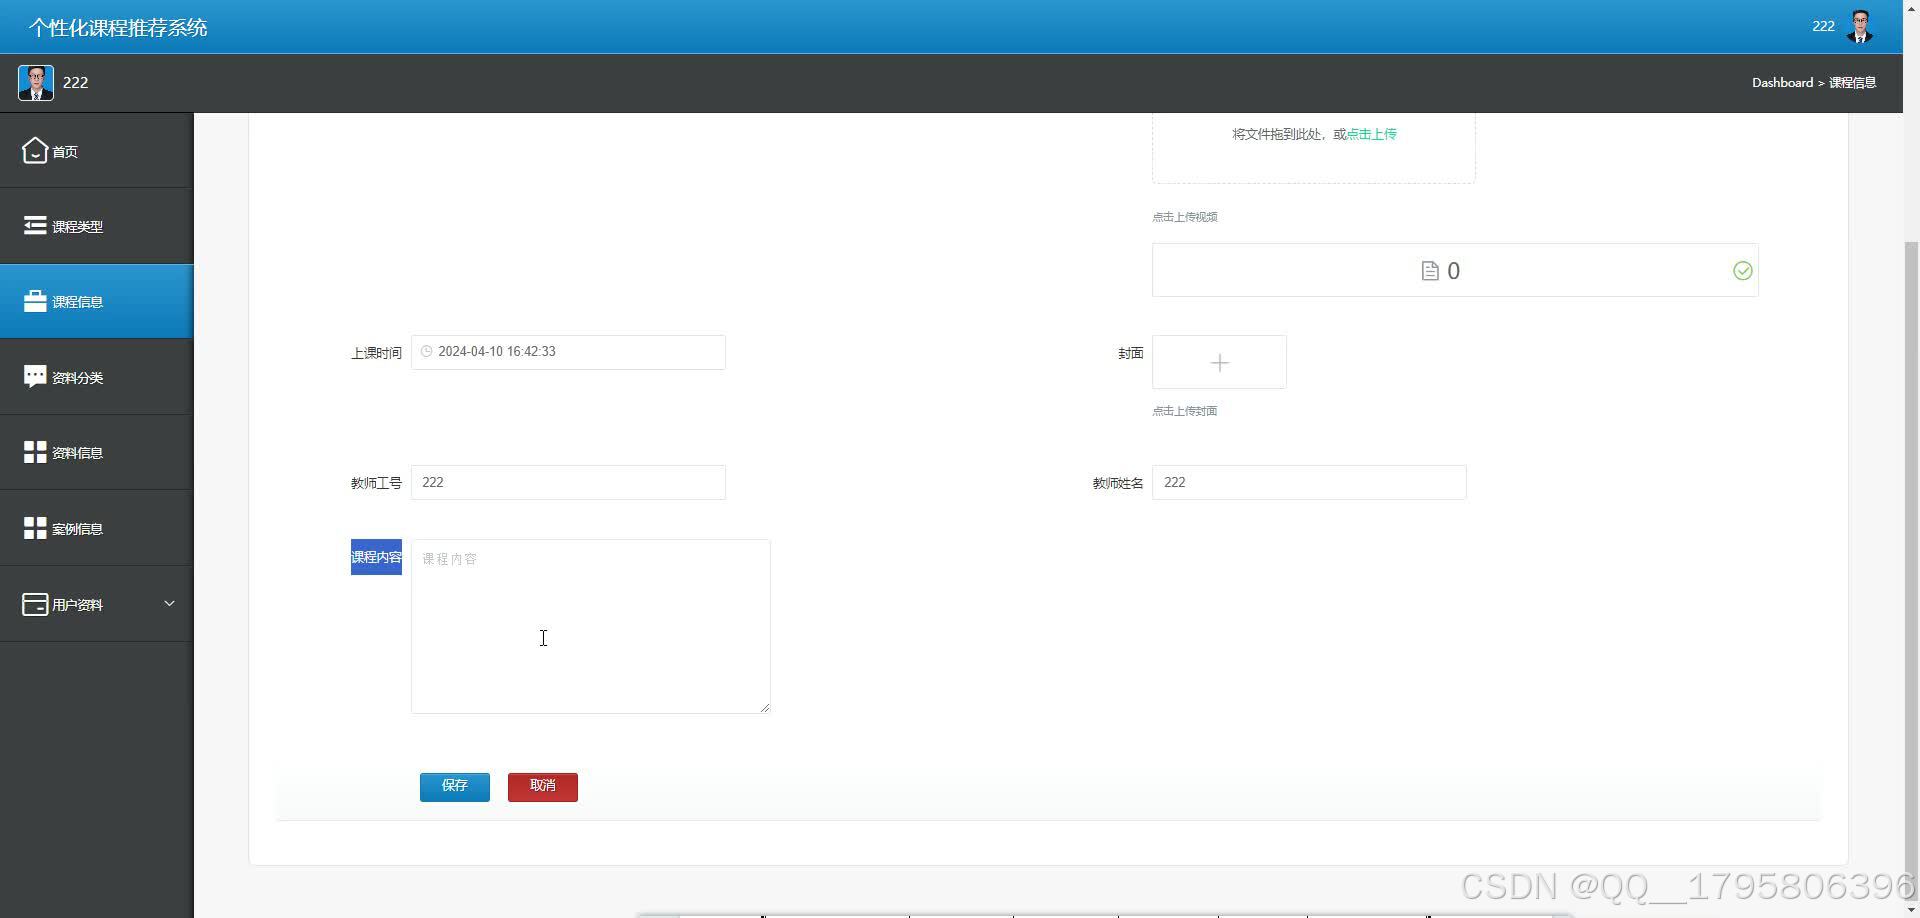The width and height of the screenshot is (1920, 918).
Task: Click the briefcase icon for 课程信息
Action: click(x=35, y=301)
